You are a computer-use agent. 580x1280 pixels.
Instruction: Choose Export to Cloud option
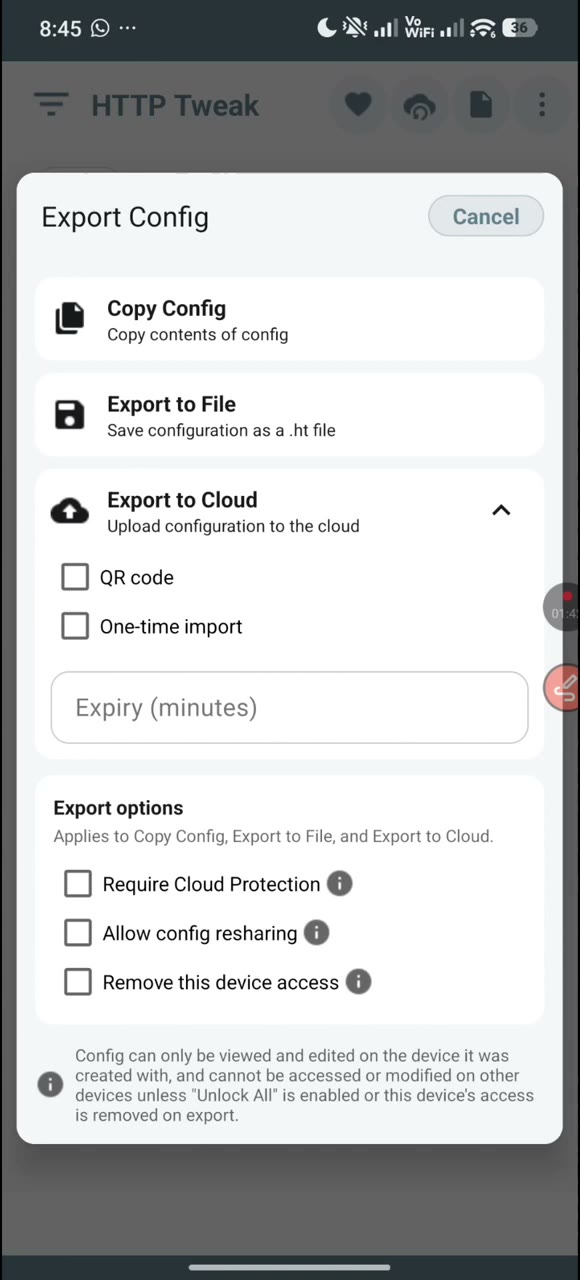tap(290, 511)
